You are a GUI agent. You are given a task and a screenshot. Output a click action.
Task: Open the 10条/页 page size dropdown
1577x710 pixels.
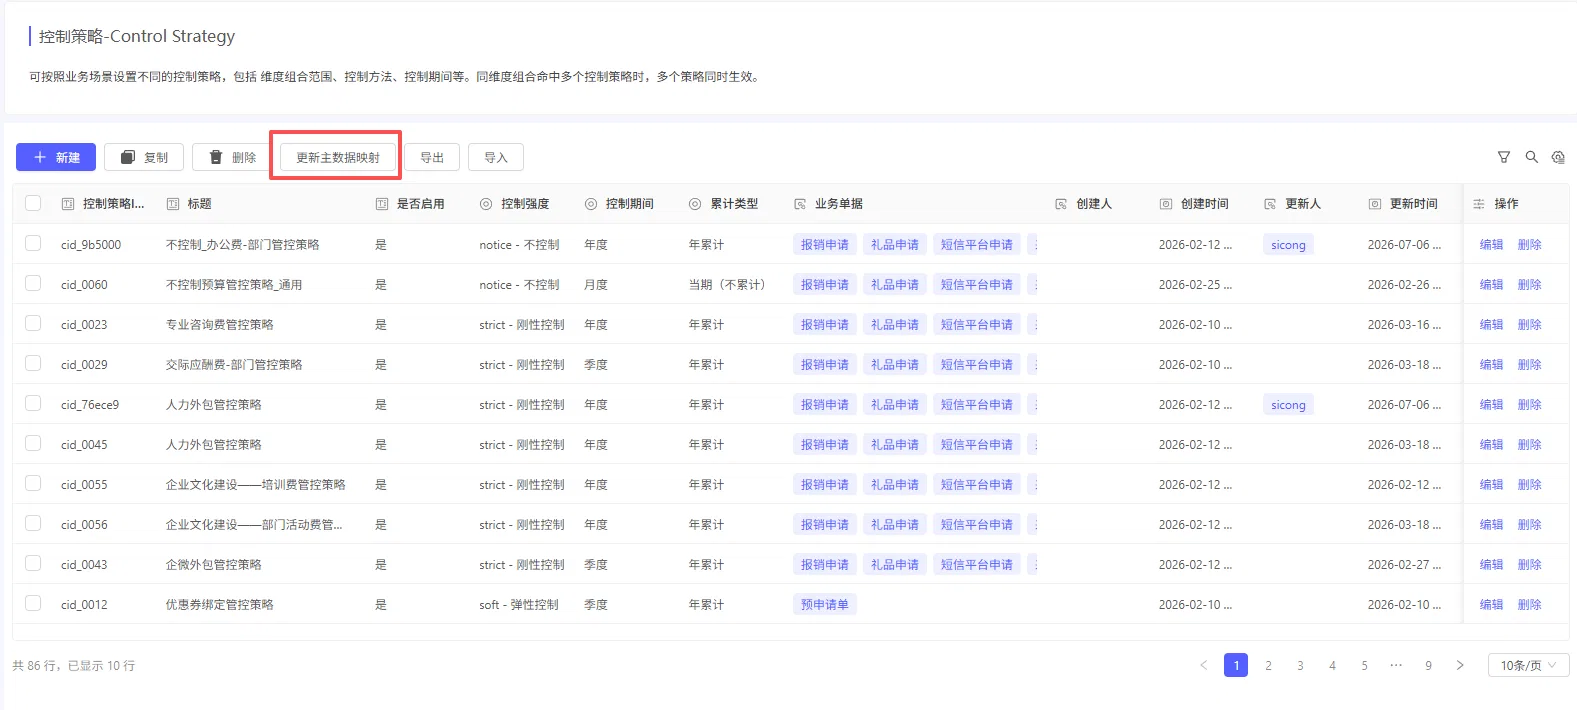tap(1529, 665)
